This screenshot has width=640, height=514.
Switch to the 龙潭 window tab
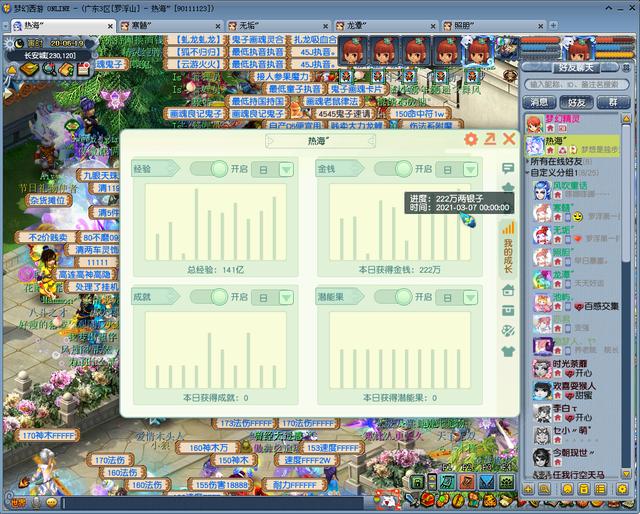pos(386,26)
